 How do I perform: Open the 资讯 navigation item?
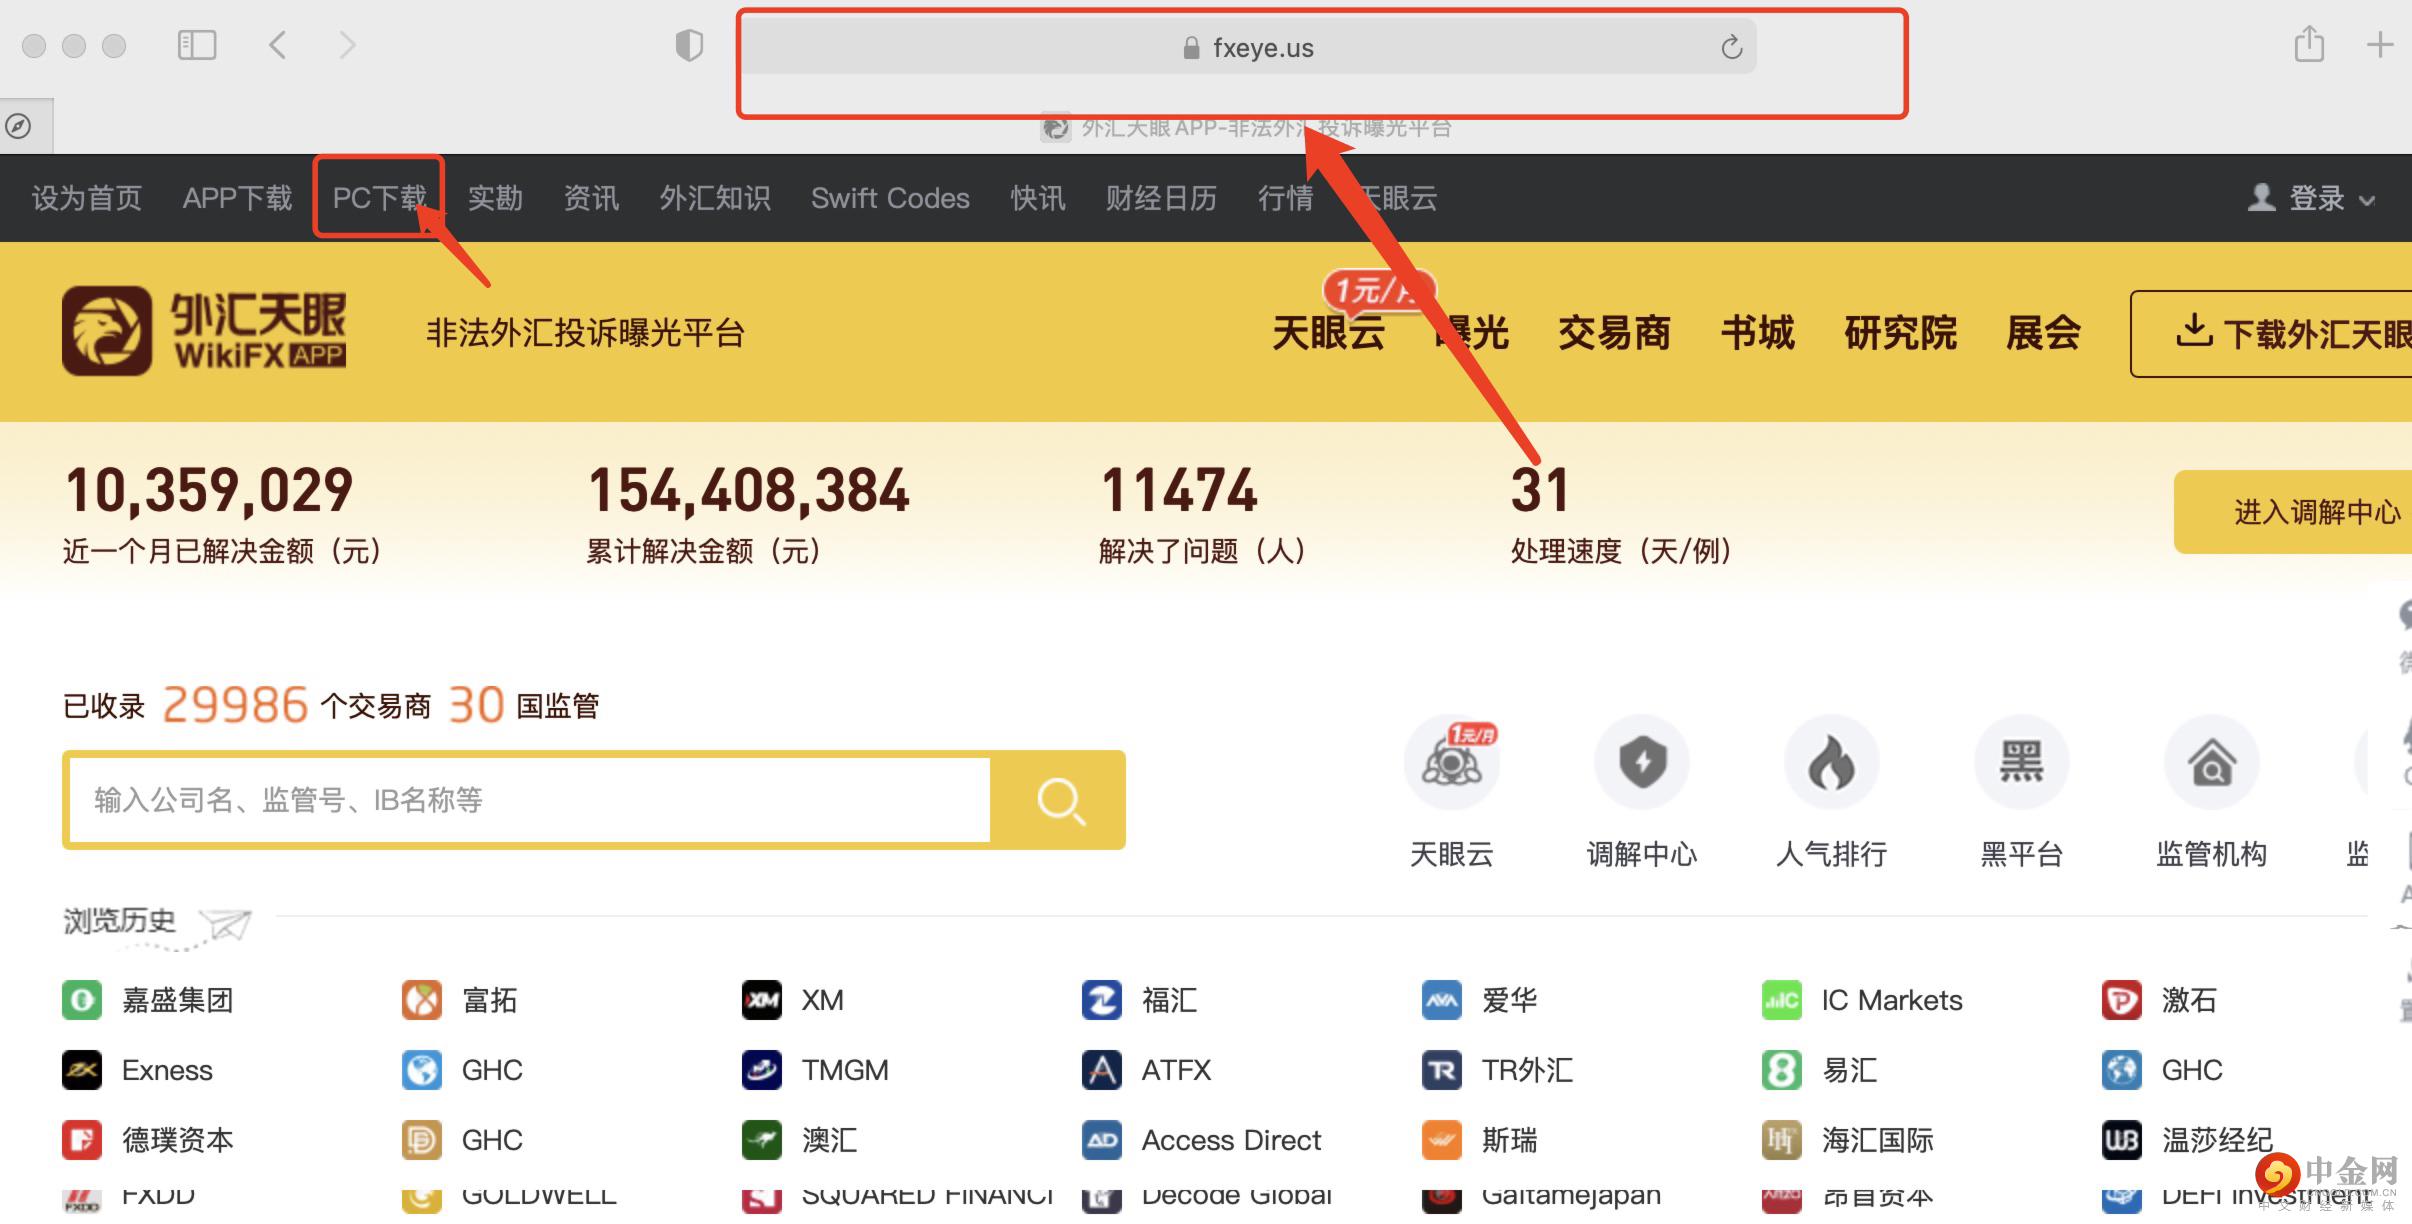pyautogui.click(x=591, y=198)
